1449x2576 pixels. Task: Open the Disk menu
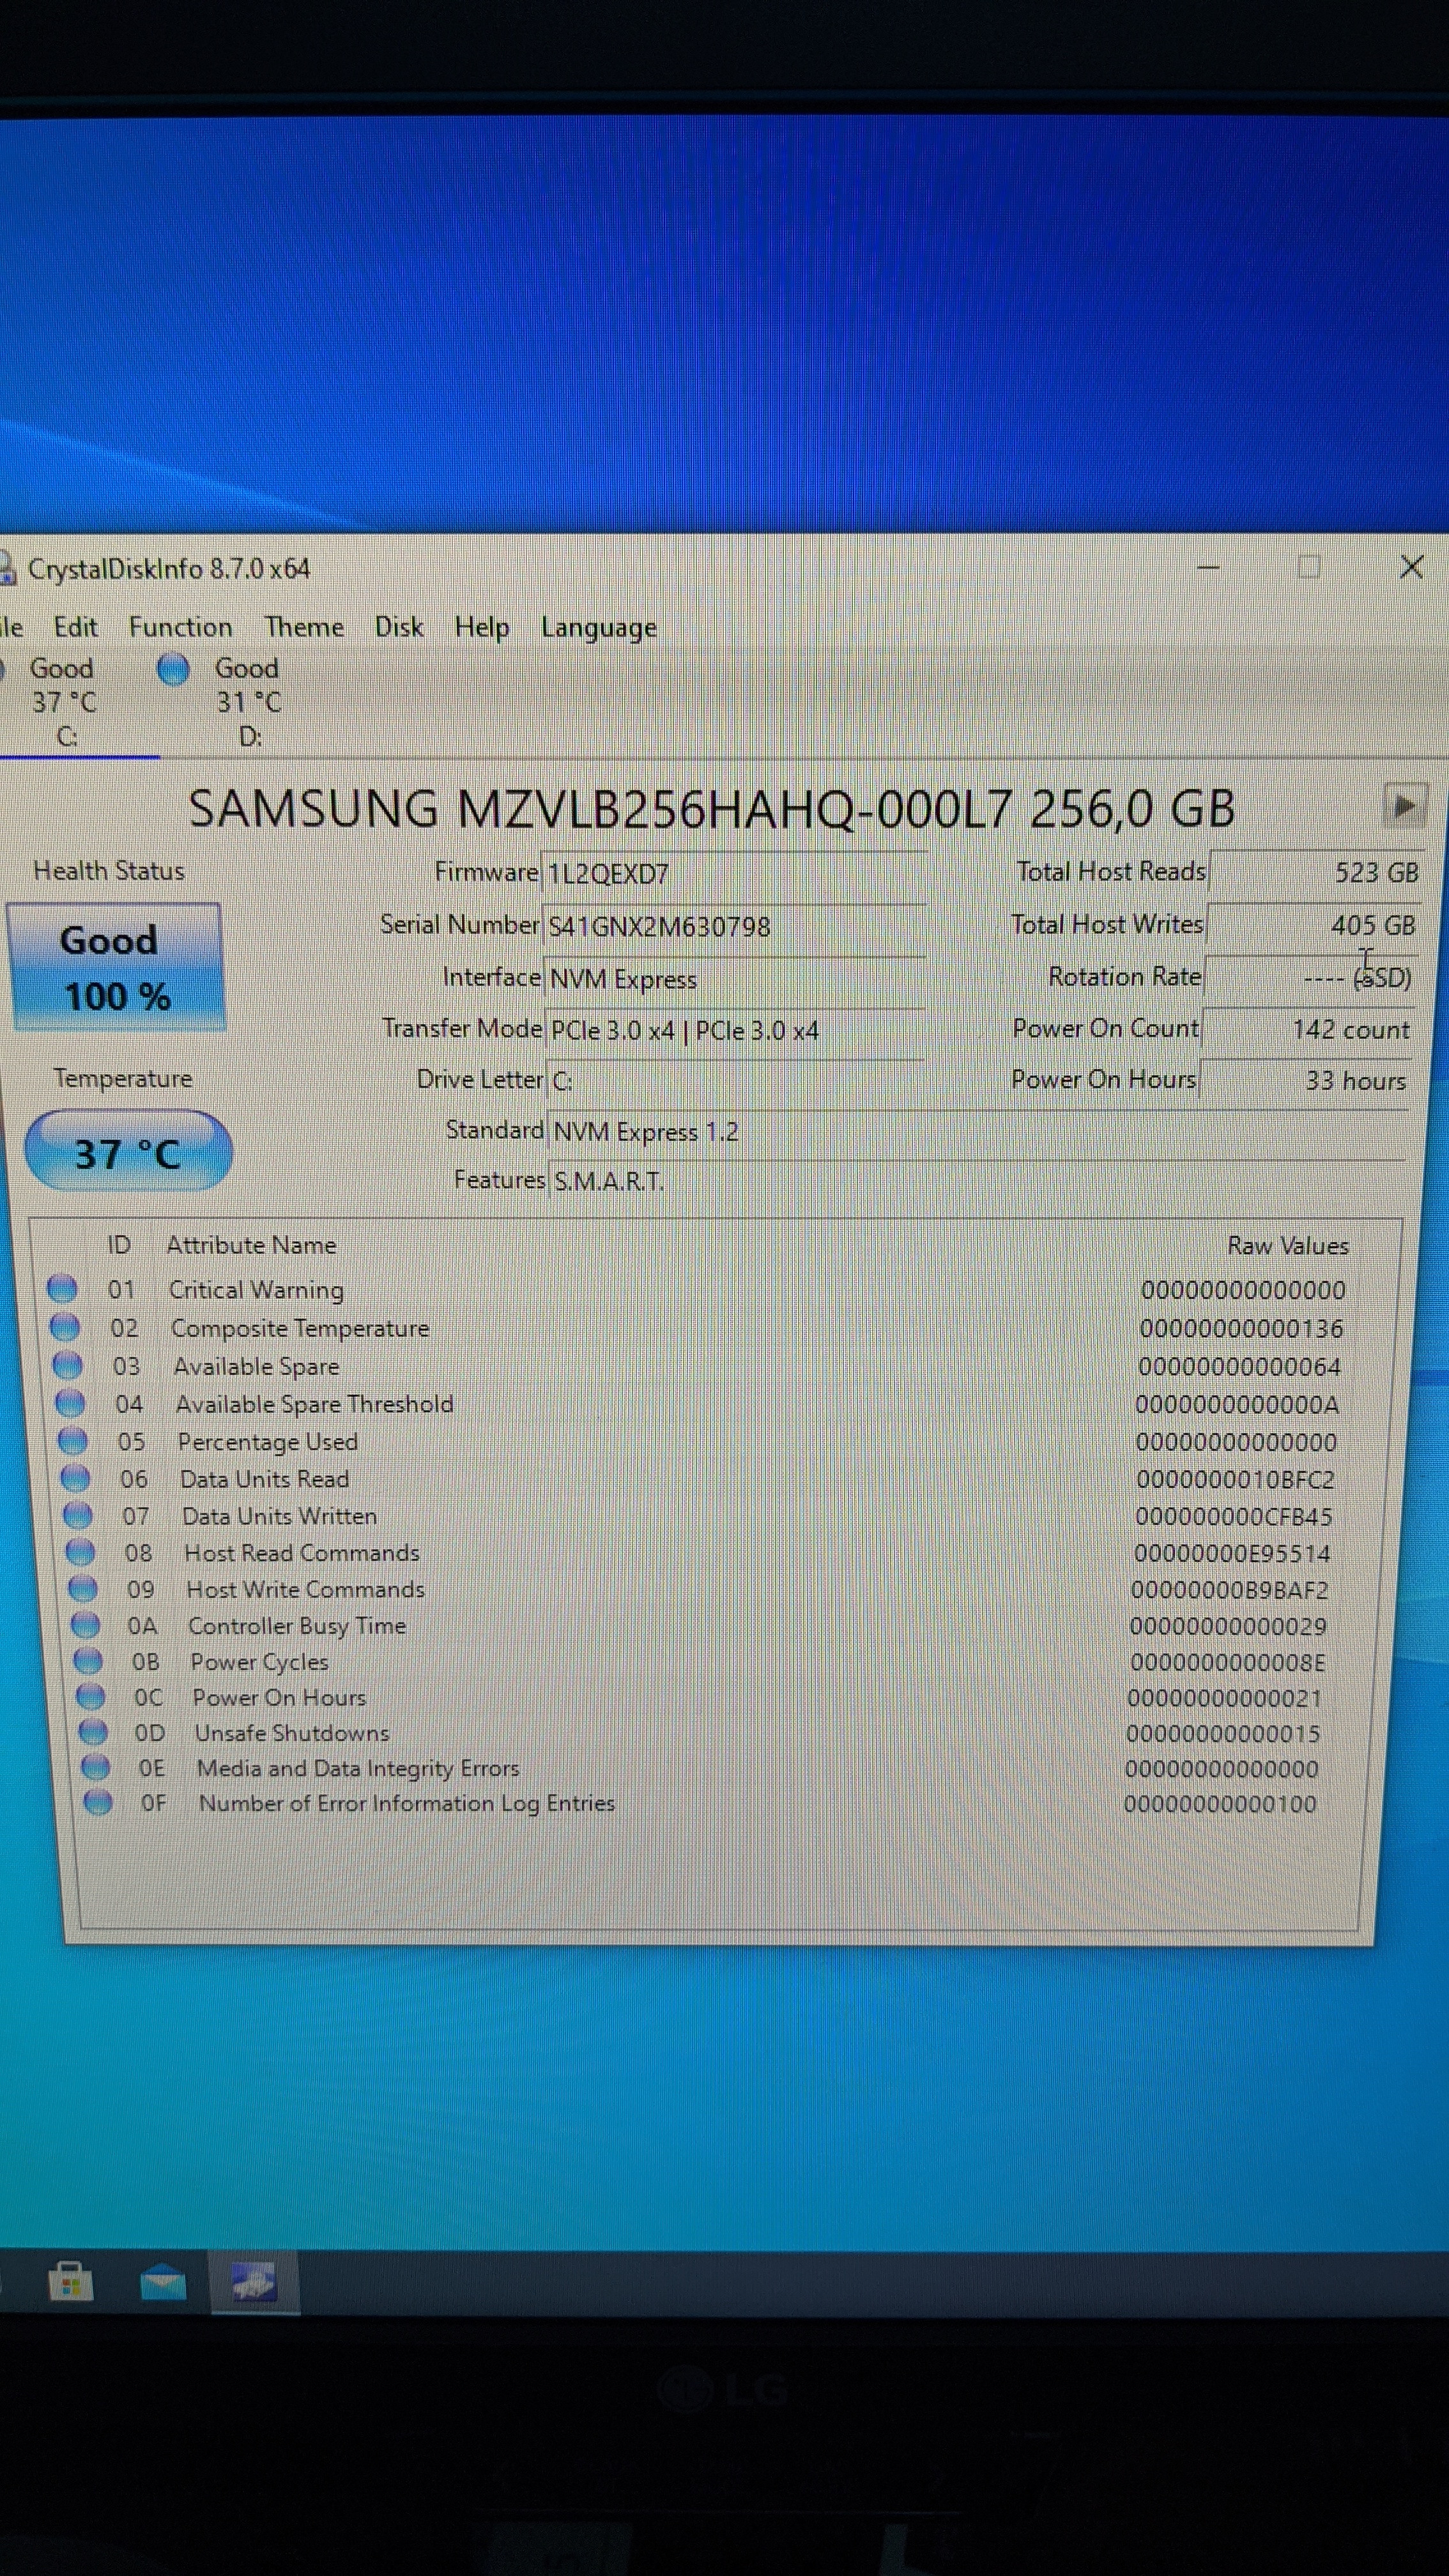pos(399,627)
